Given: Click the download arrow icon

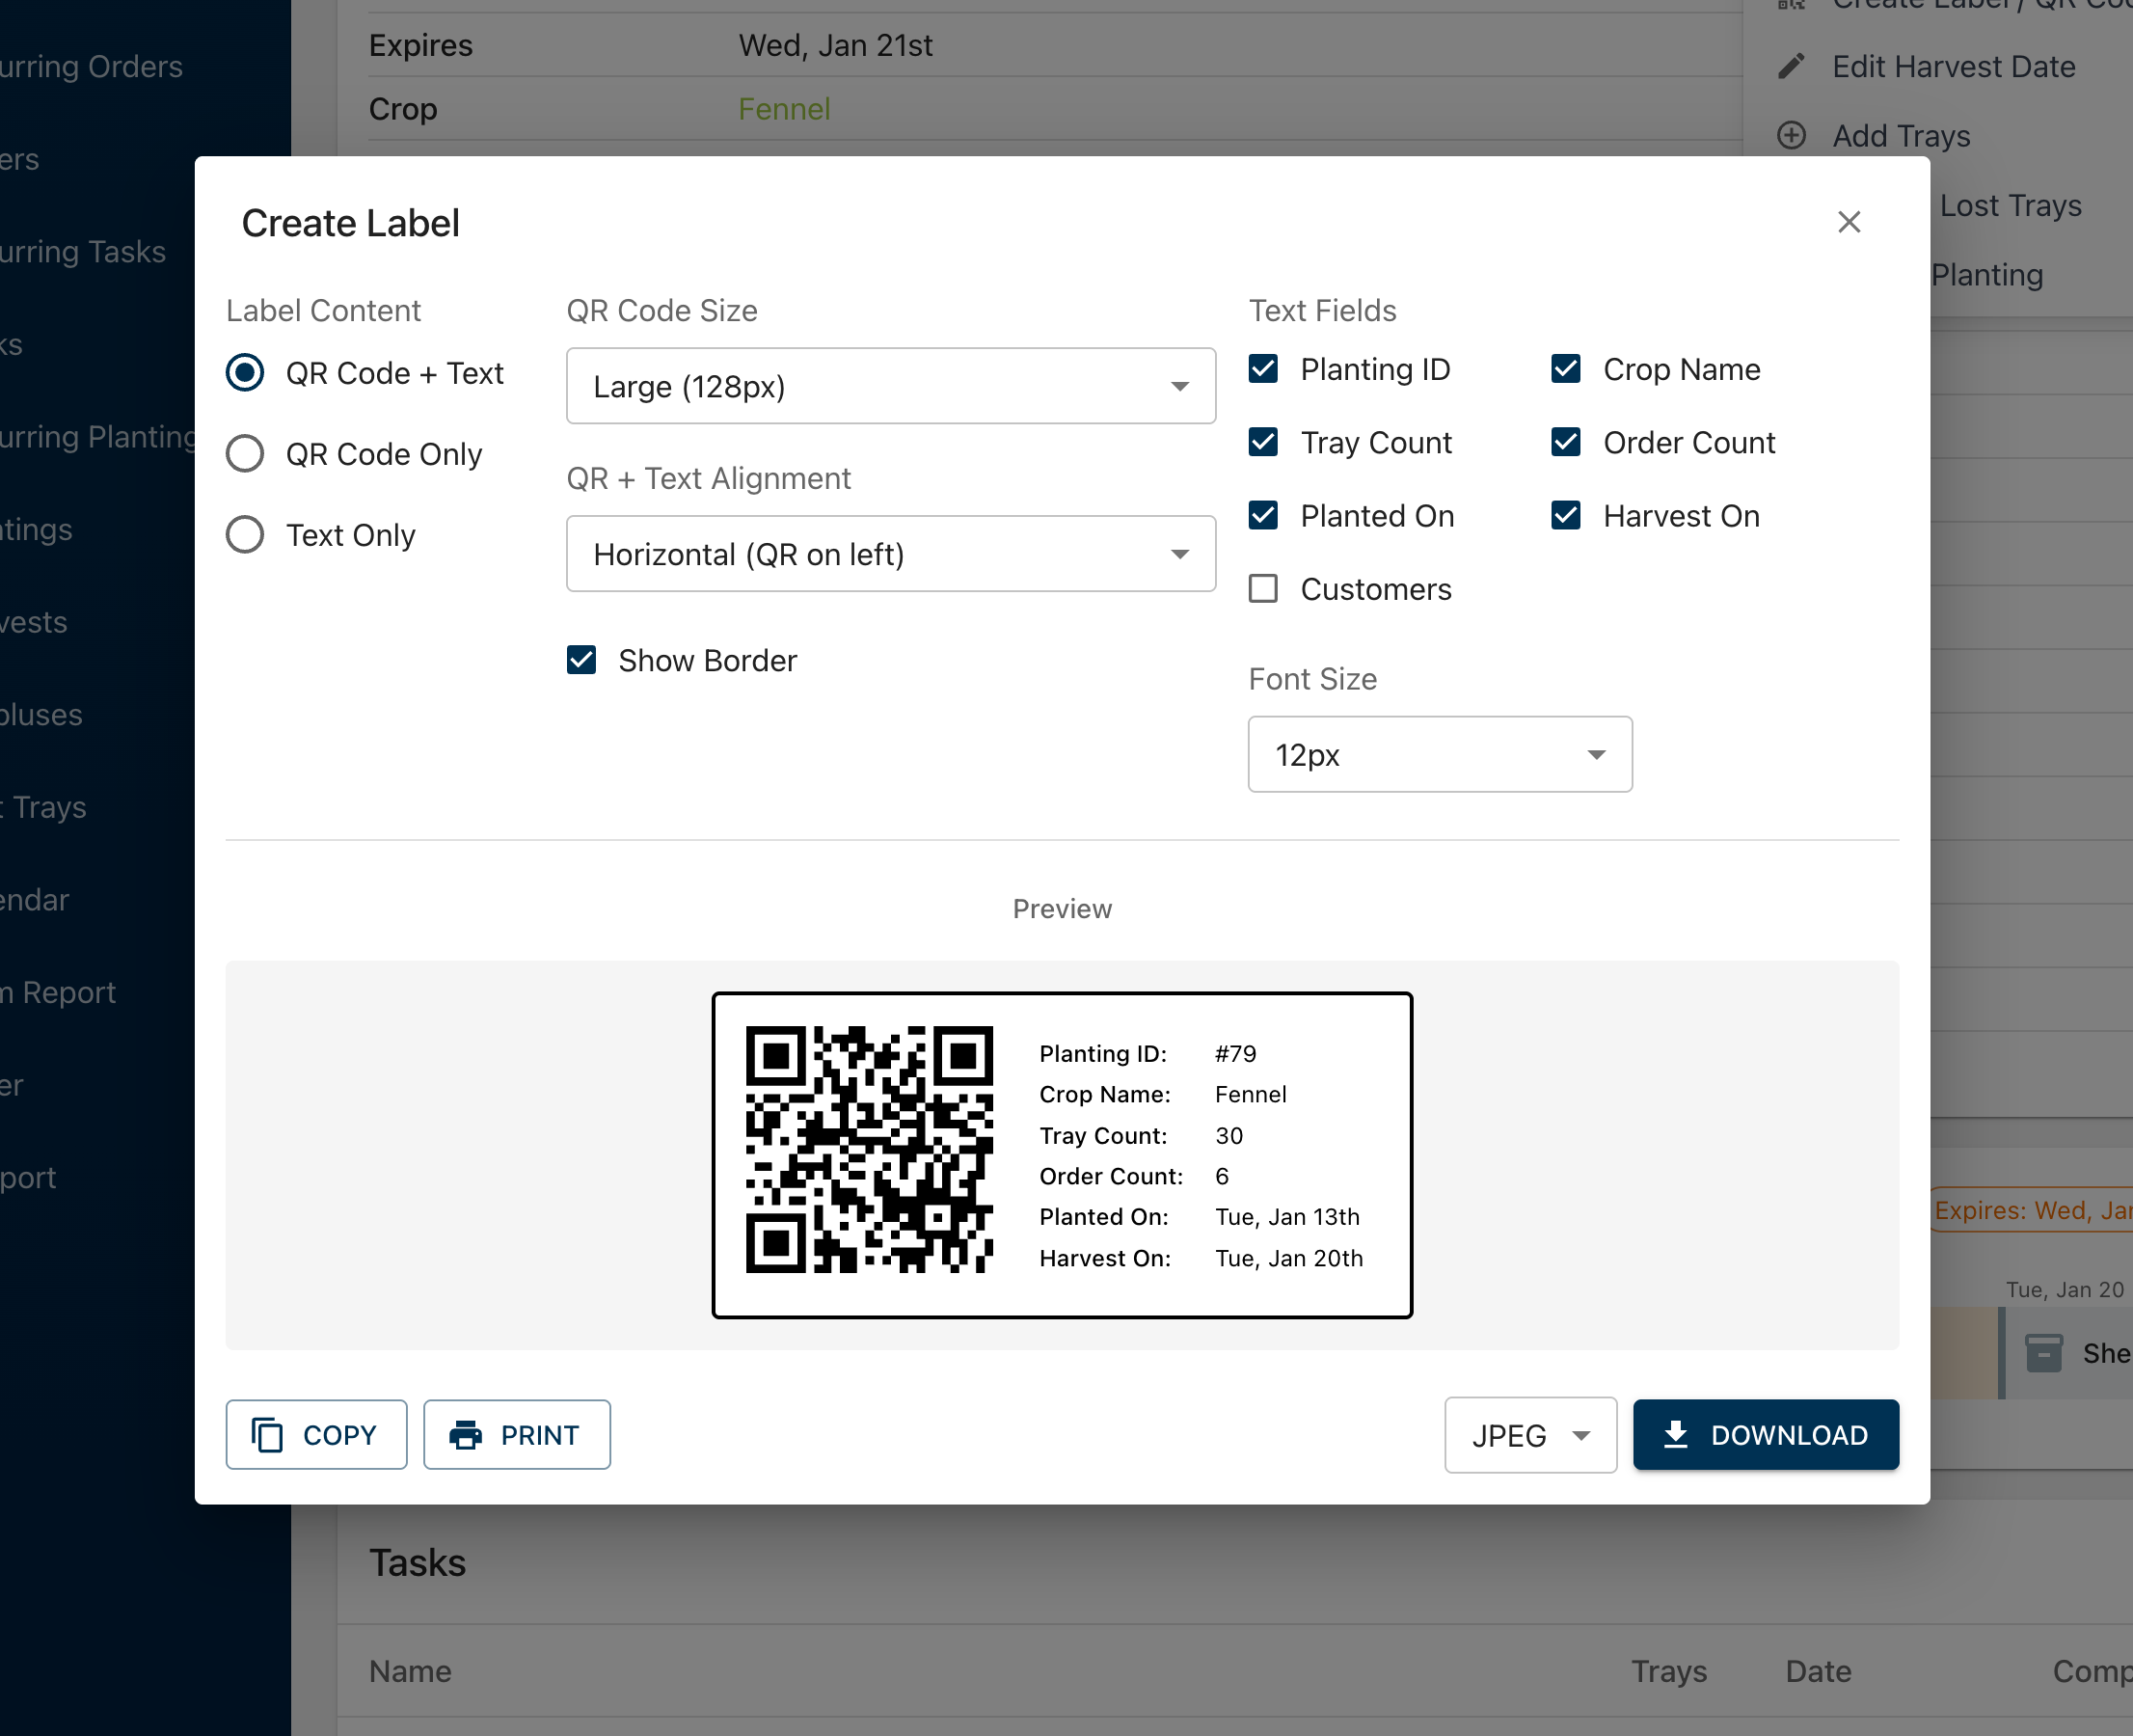Looking at the screenshot, I should click(x=1676, y=1435).
